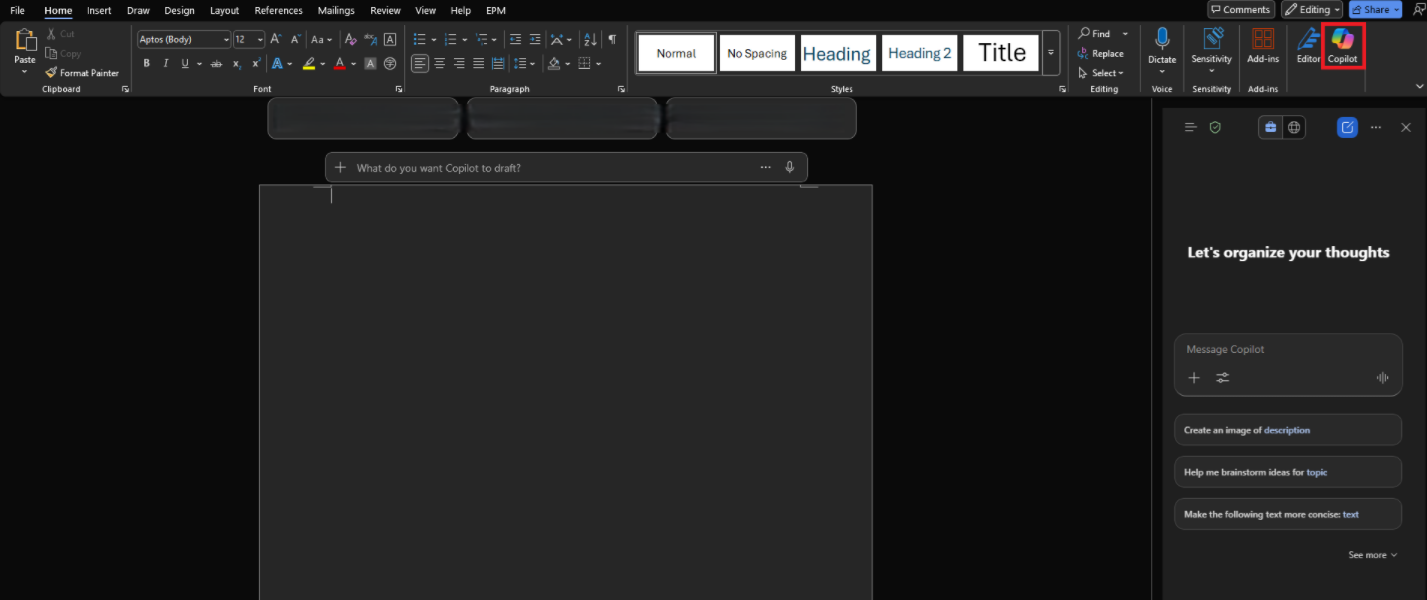The width and height of the screenshot is (1427, 600).
Task: Open the File tab
Action: (17, 10)
